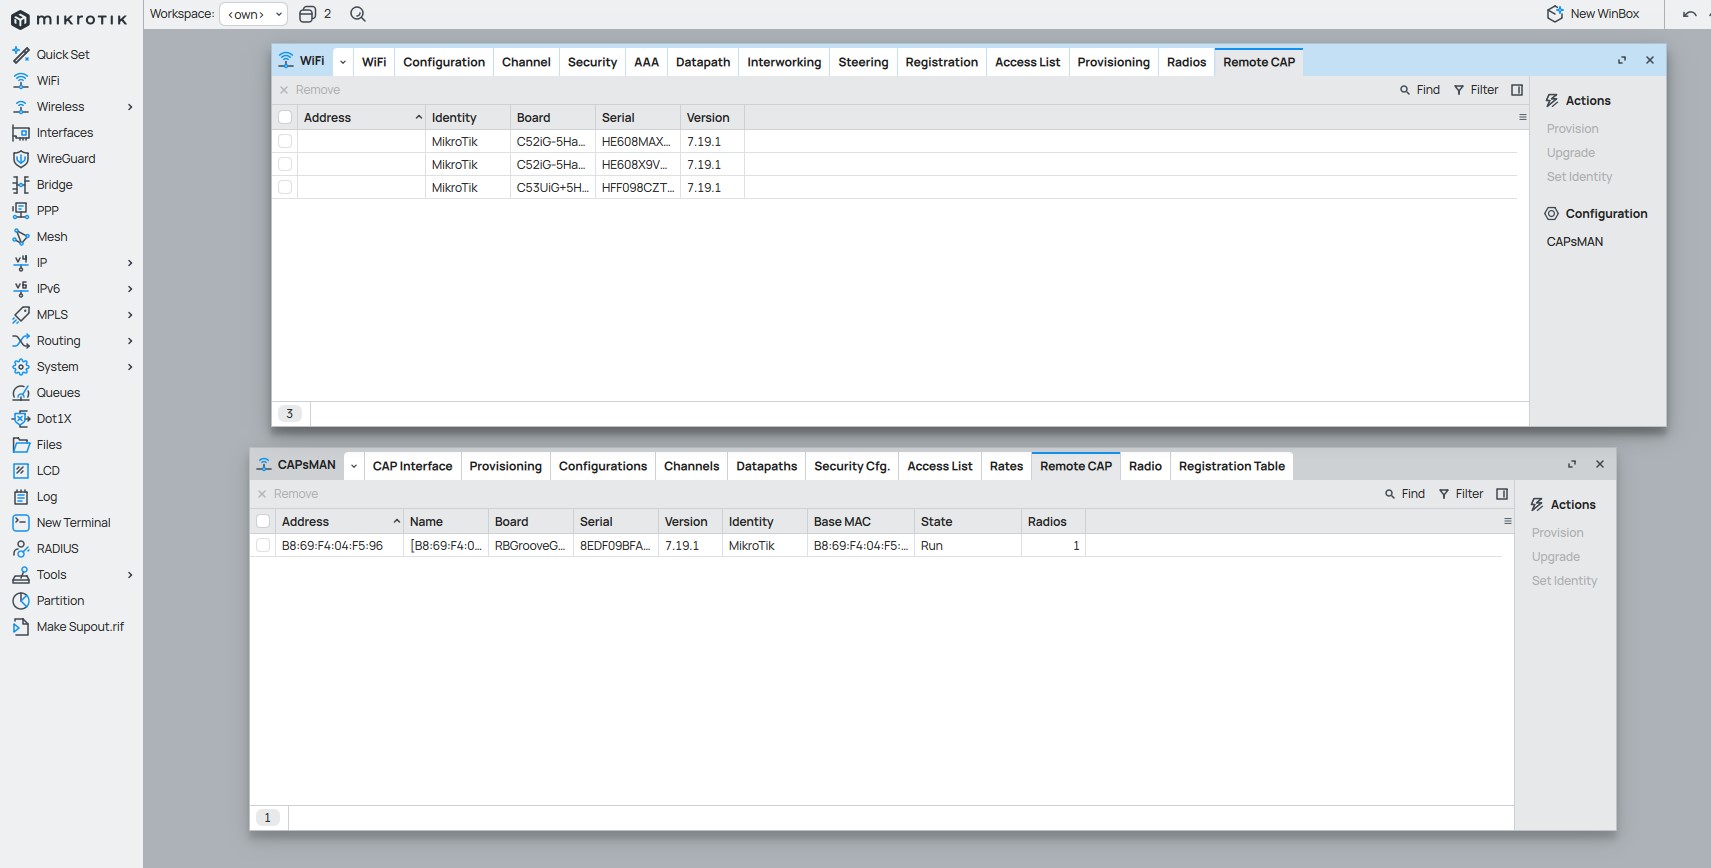Check the row with board C53UiG+5H
This screenshot has height=868, width=1711.
click(x=285, y=187)
